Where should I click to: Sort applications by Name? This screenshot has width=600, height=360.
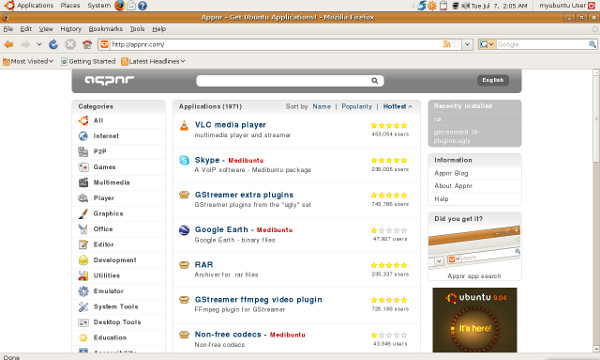[x=321, y=106]
